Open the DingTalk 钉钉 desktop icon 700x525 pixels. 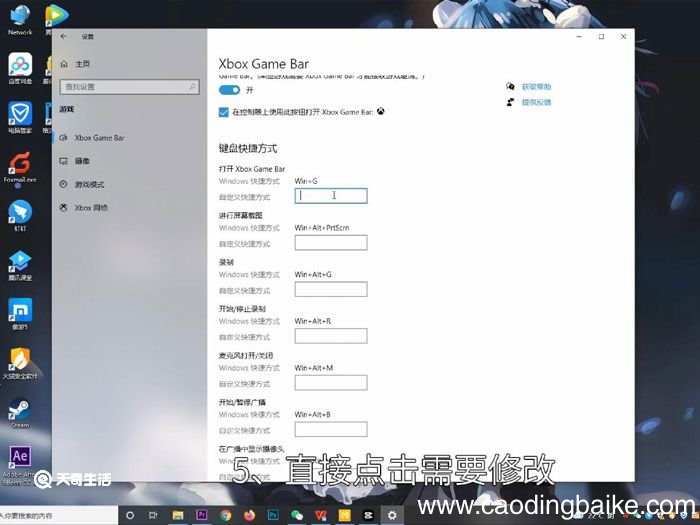click(20, 215)
